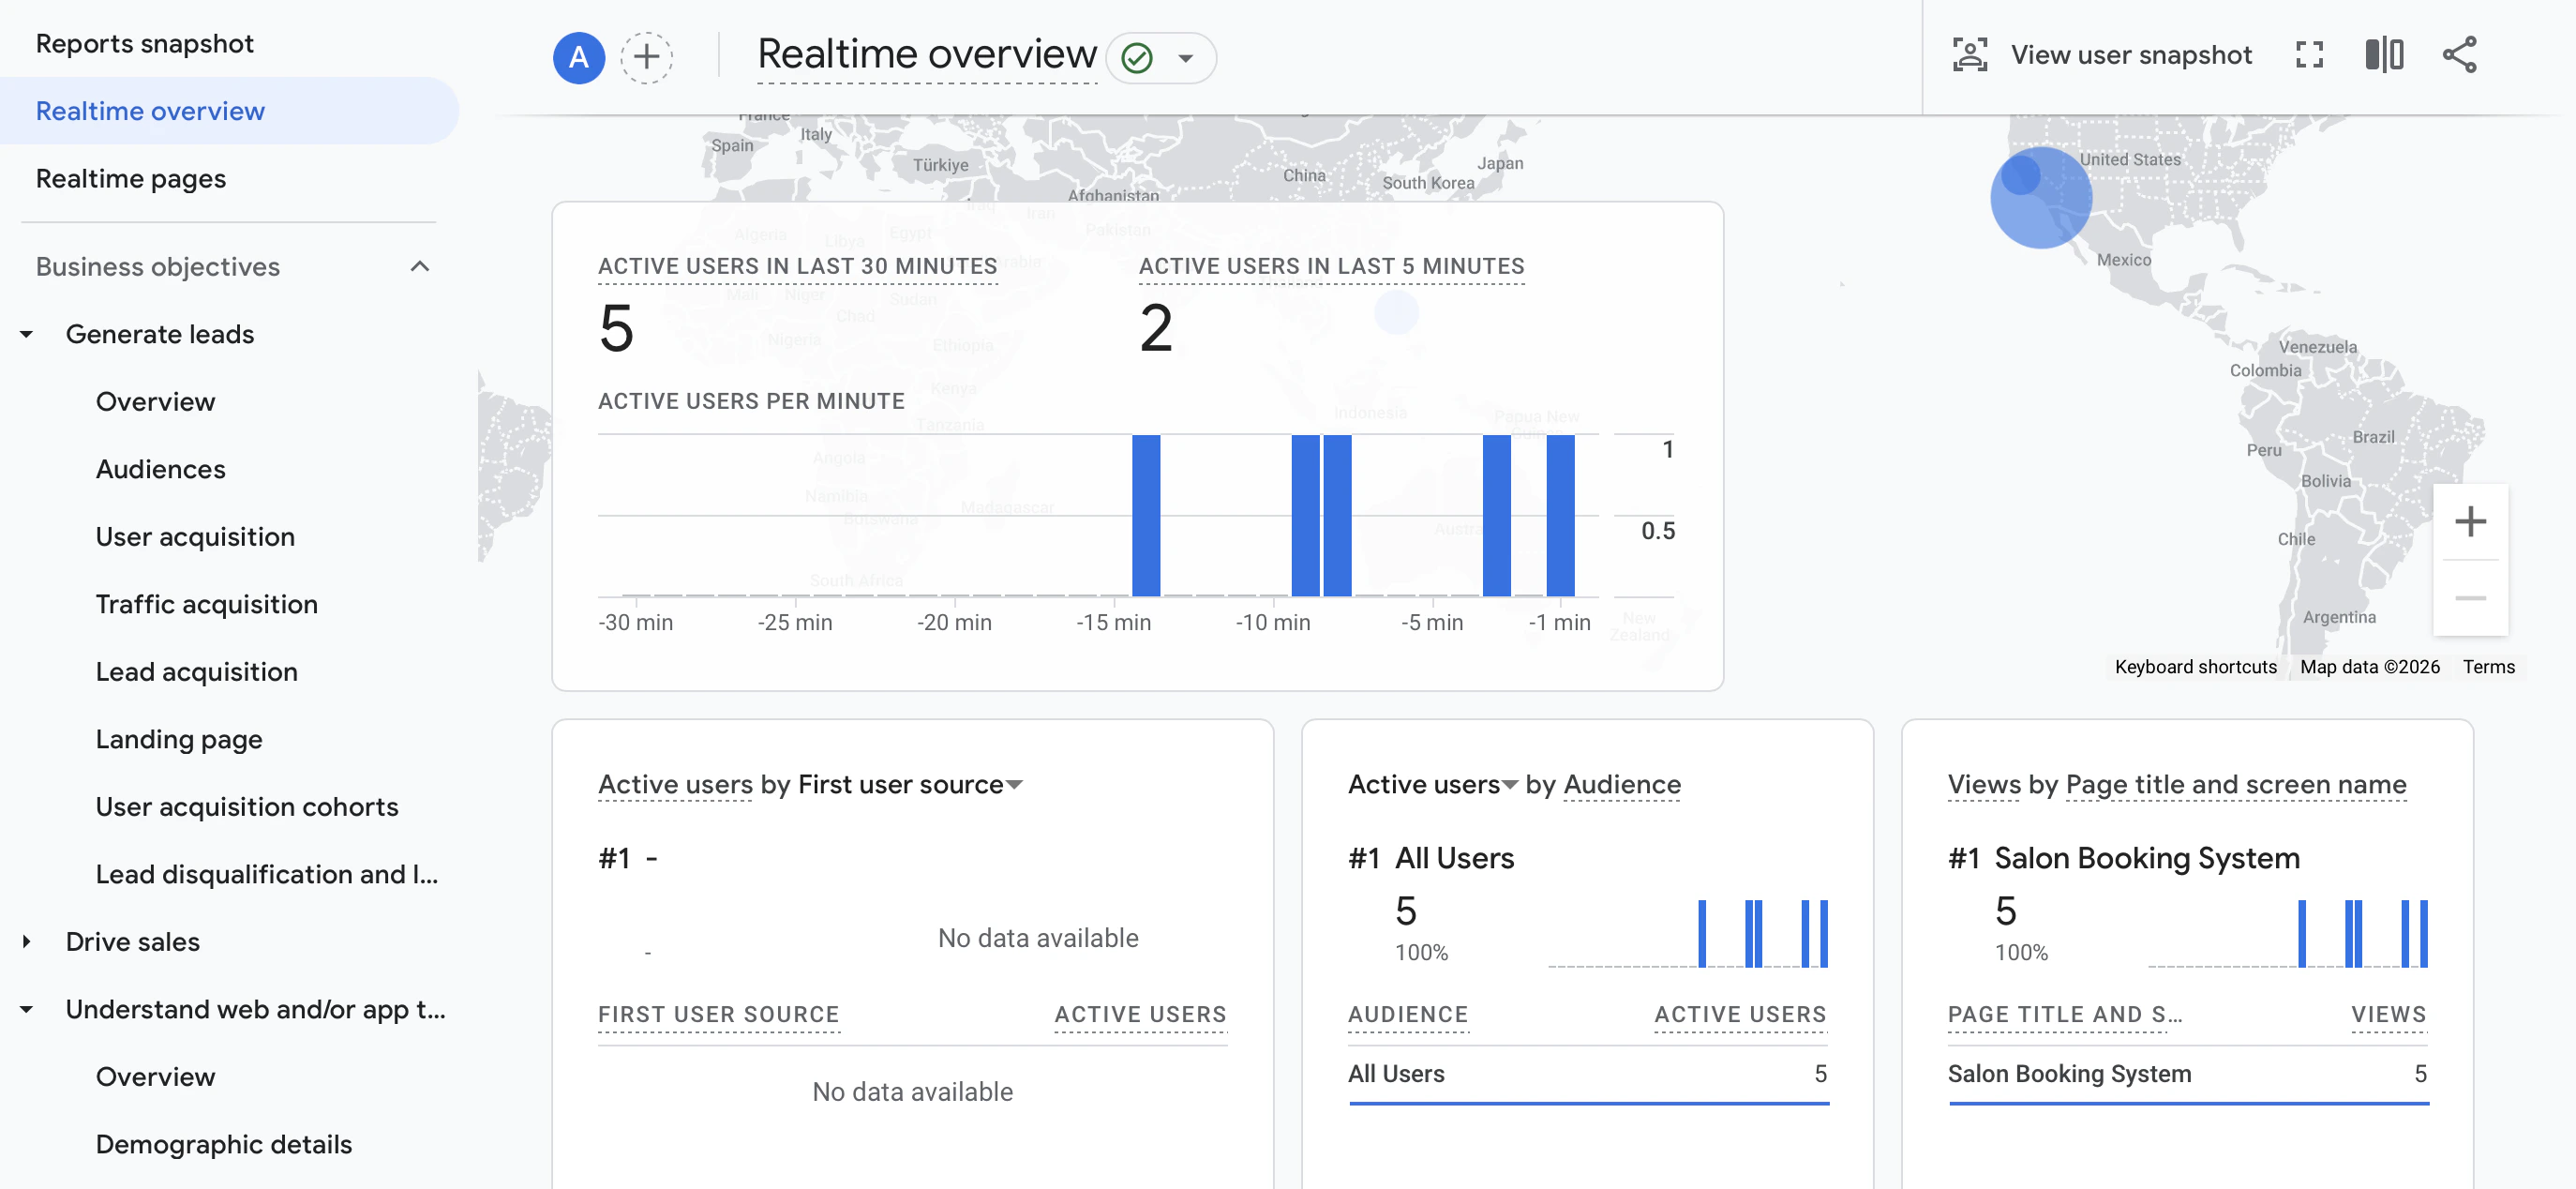Open Lead disqualification report

[267, 874]
